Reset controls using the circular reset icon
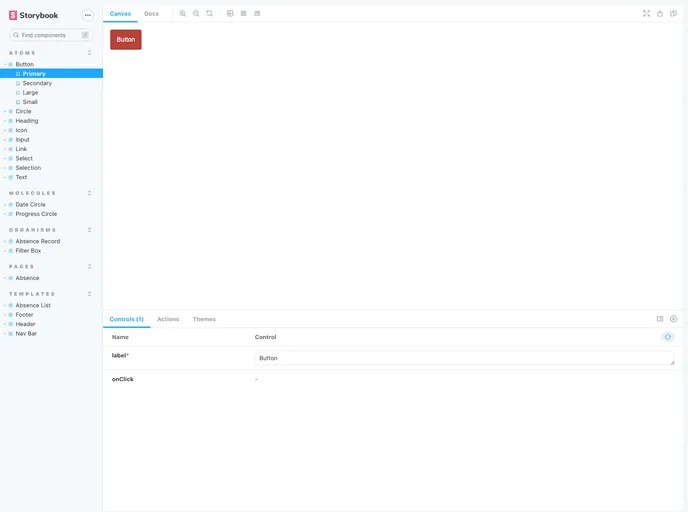 click(x=668, y=337)
